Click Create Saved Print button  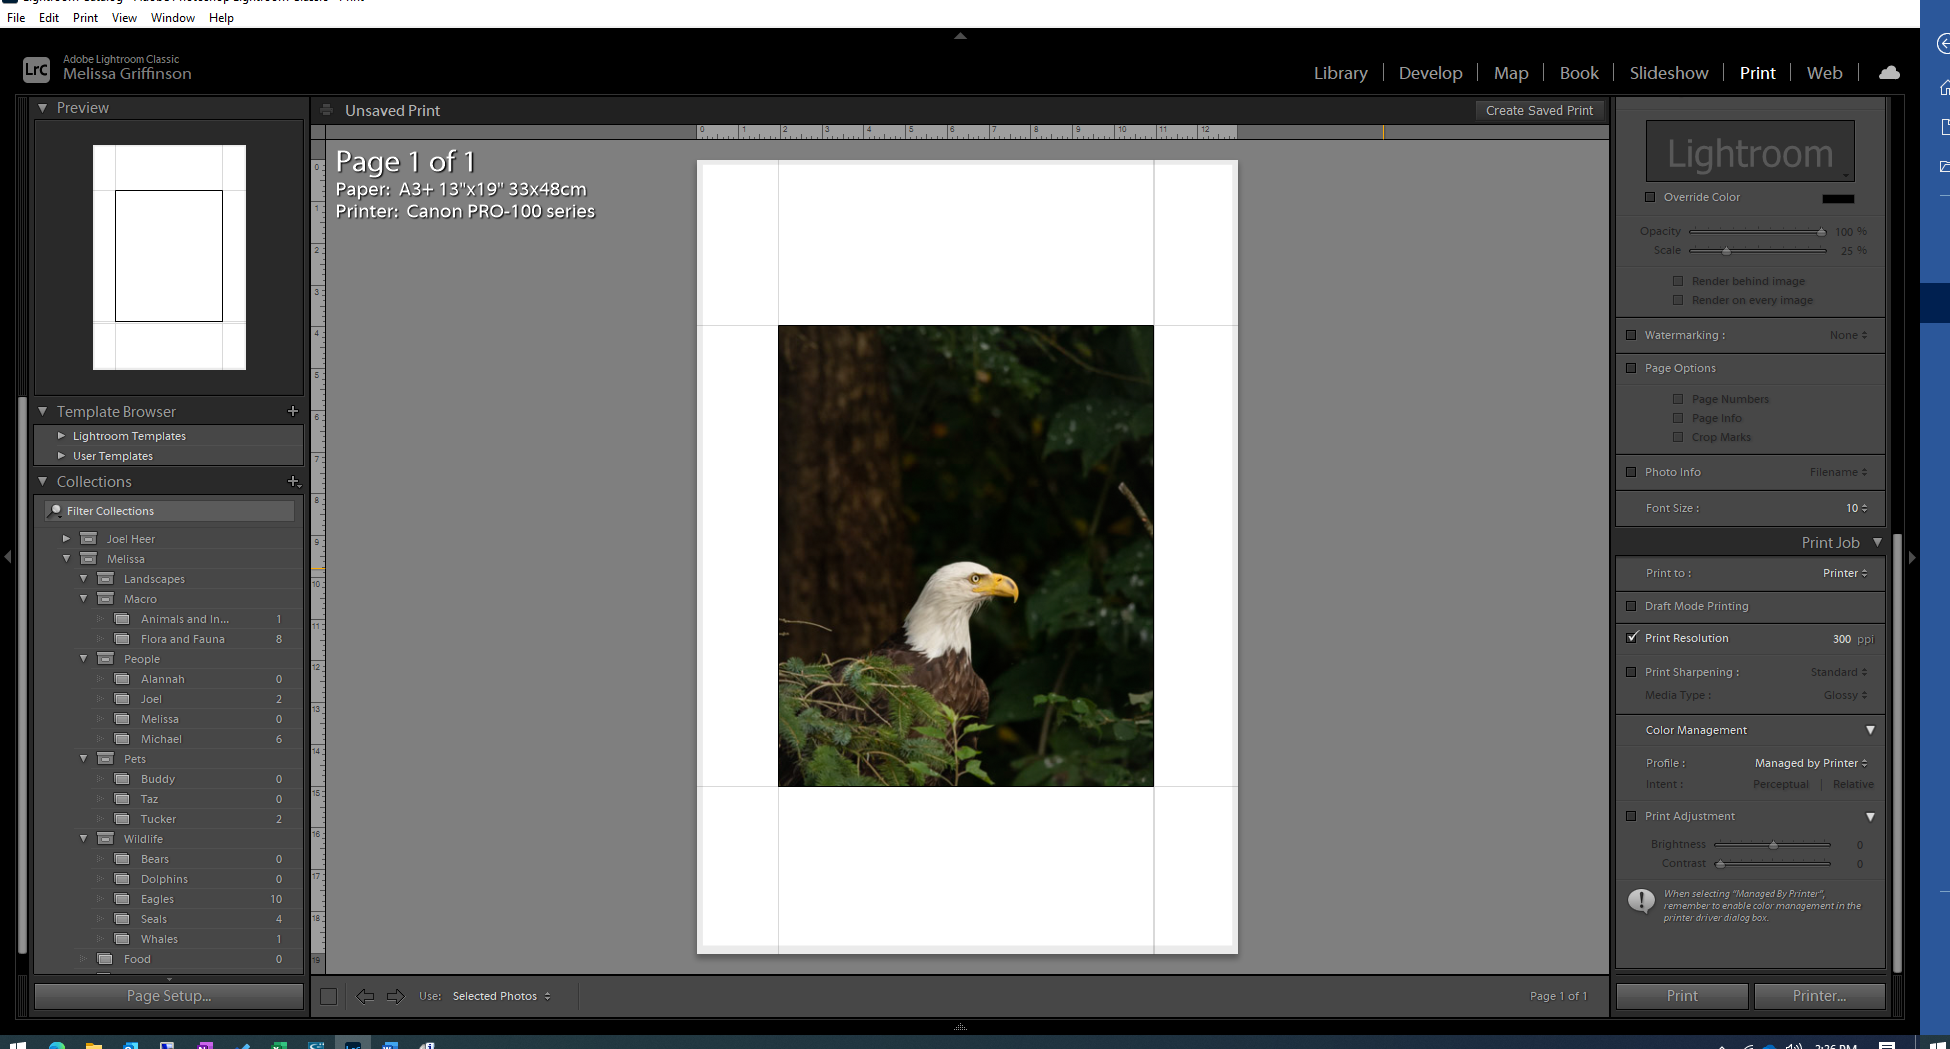click(1539, 111)
